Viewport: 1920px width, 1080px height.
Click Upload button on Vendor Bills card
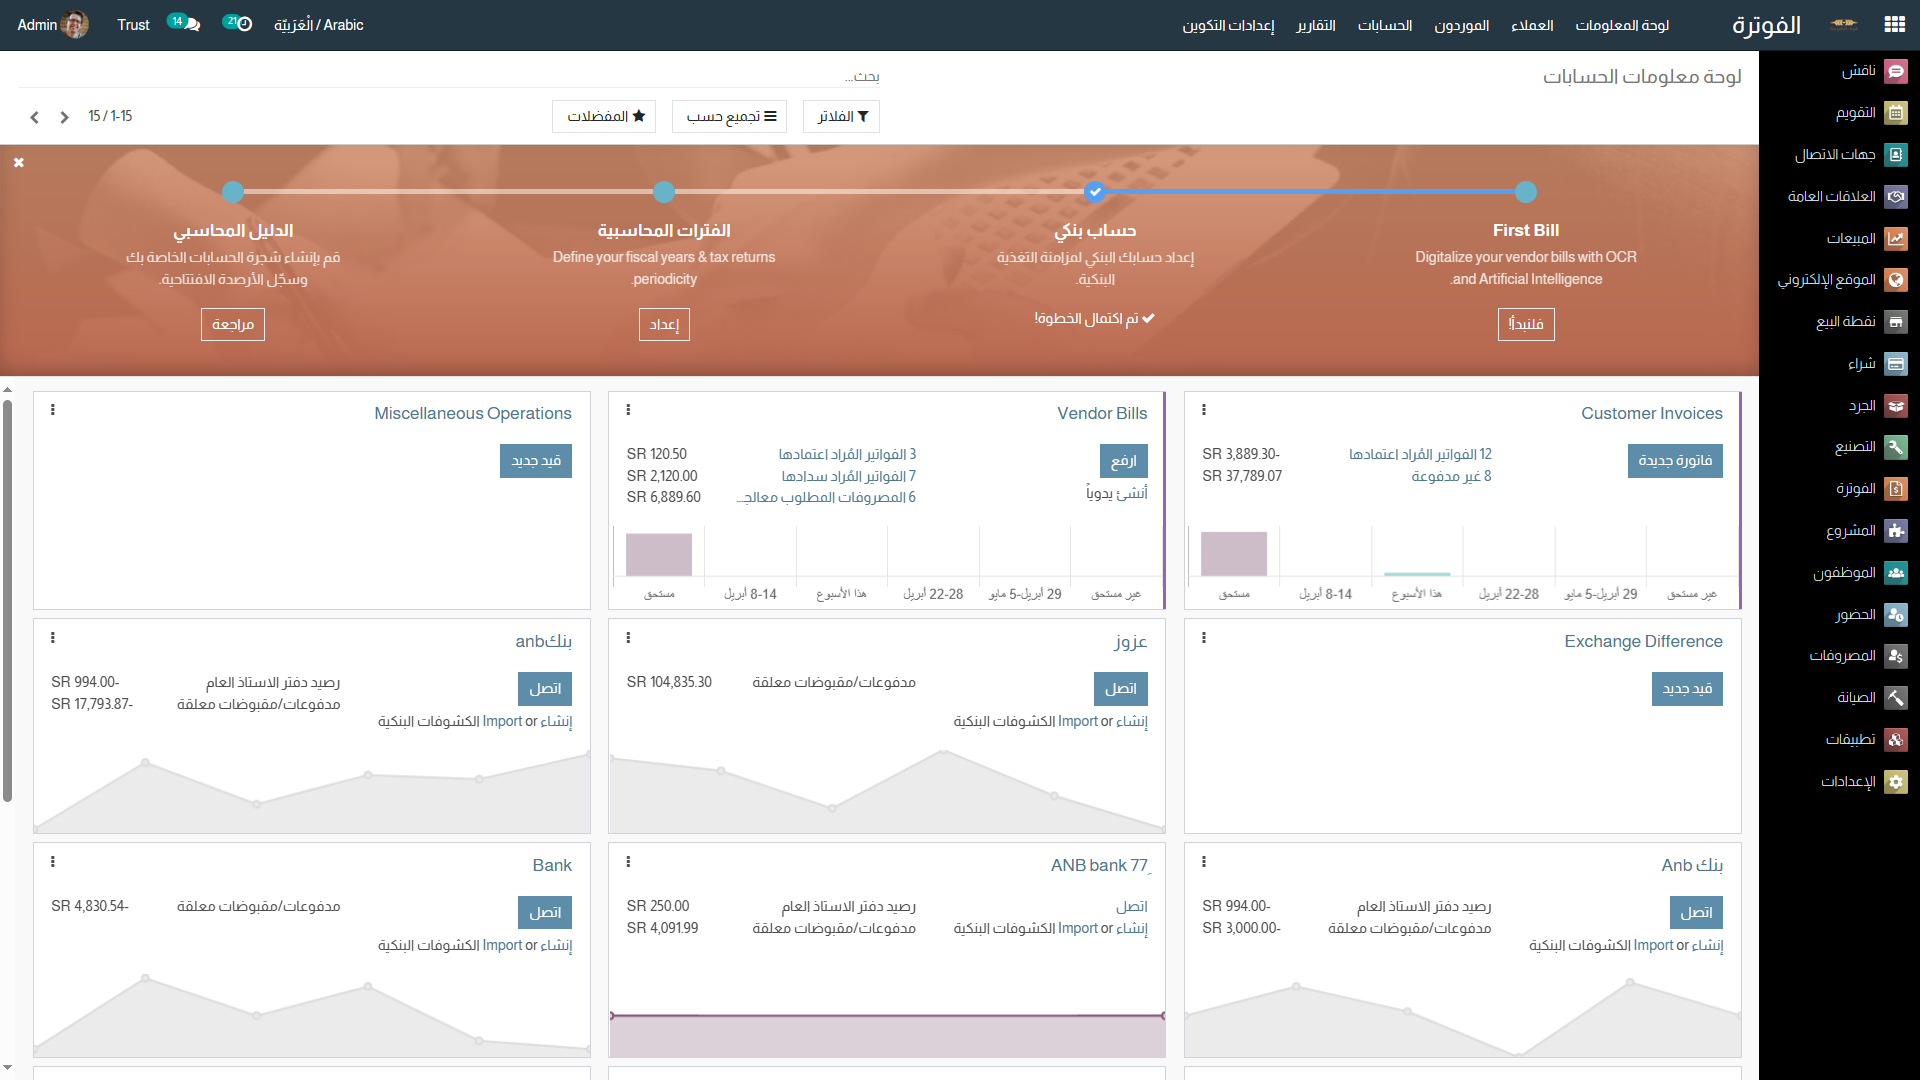[1123, 461]
